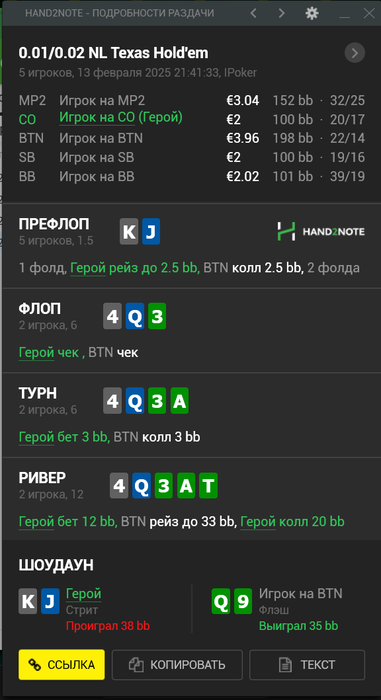Click the showdown Q card of BTN
This screenshot has height=700, width=381.
[221, 601]
